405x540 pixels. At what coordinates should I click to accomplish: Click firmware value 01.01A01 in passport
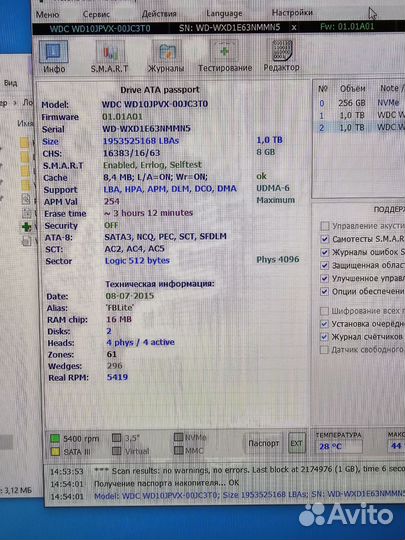(x=122, y=116)
